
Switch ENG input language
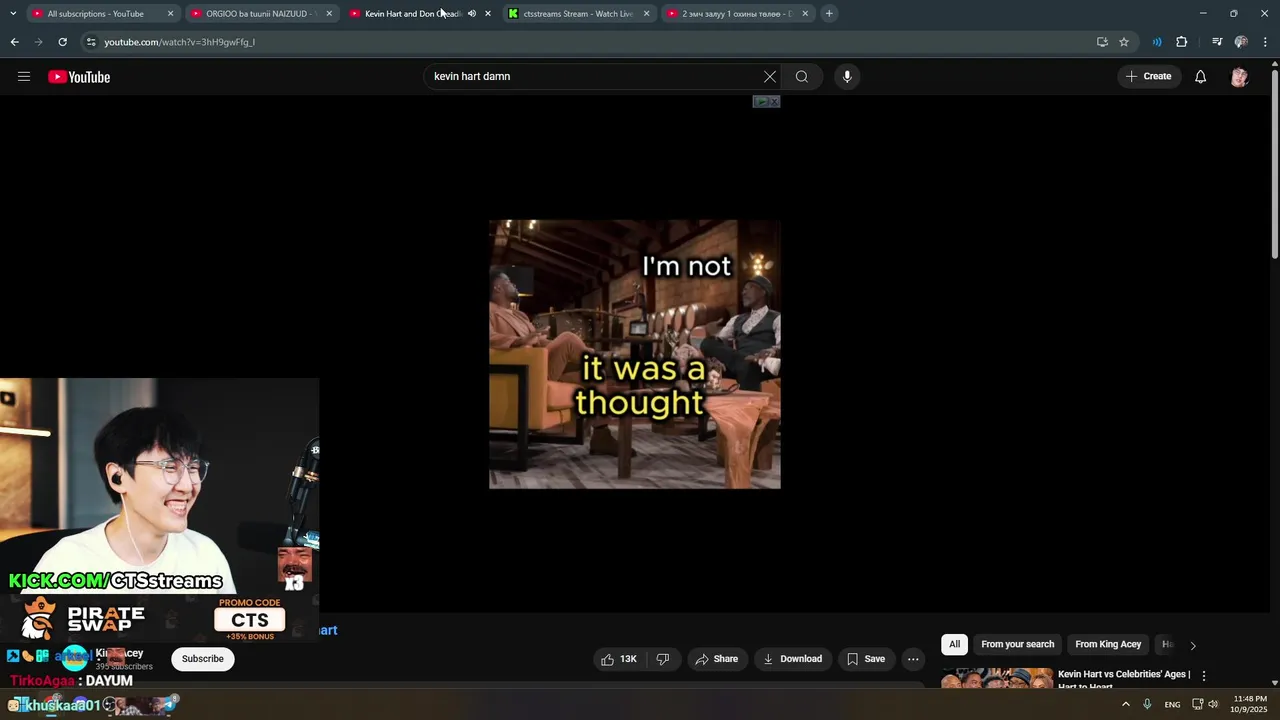pyautogui.click(x=1172, y=705)
